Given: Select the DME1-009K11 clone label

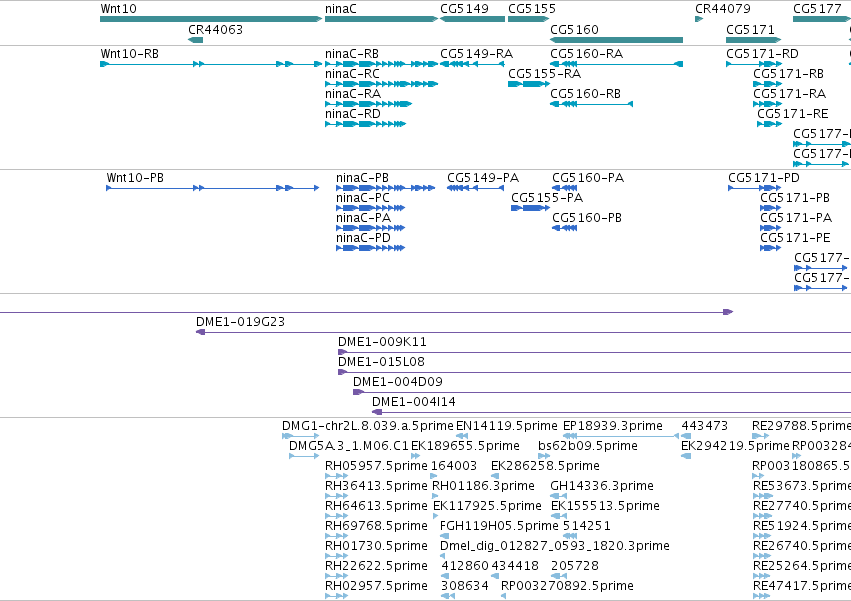Looking at the screenshot, I should click(x=383, y=342).
